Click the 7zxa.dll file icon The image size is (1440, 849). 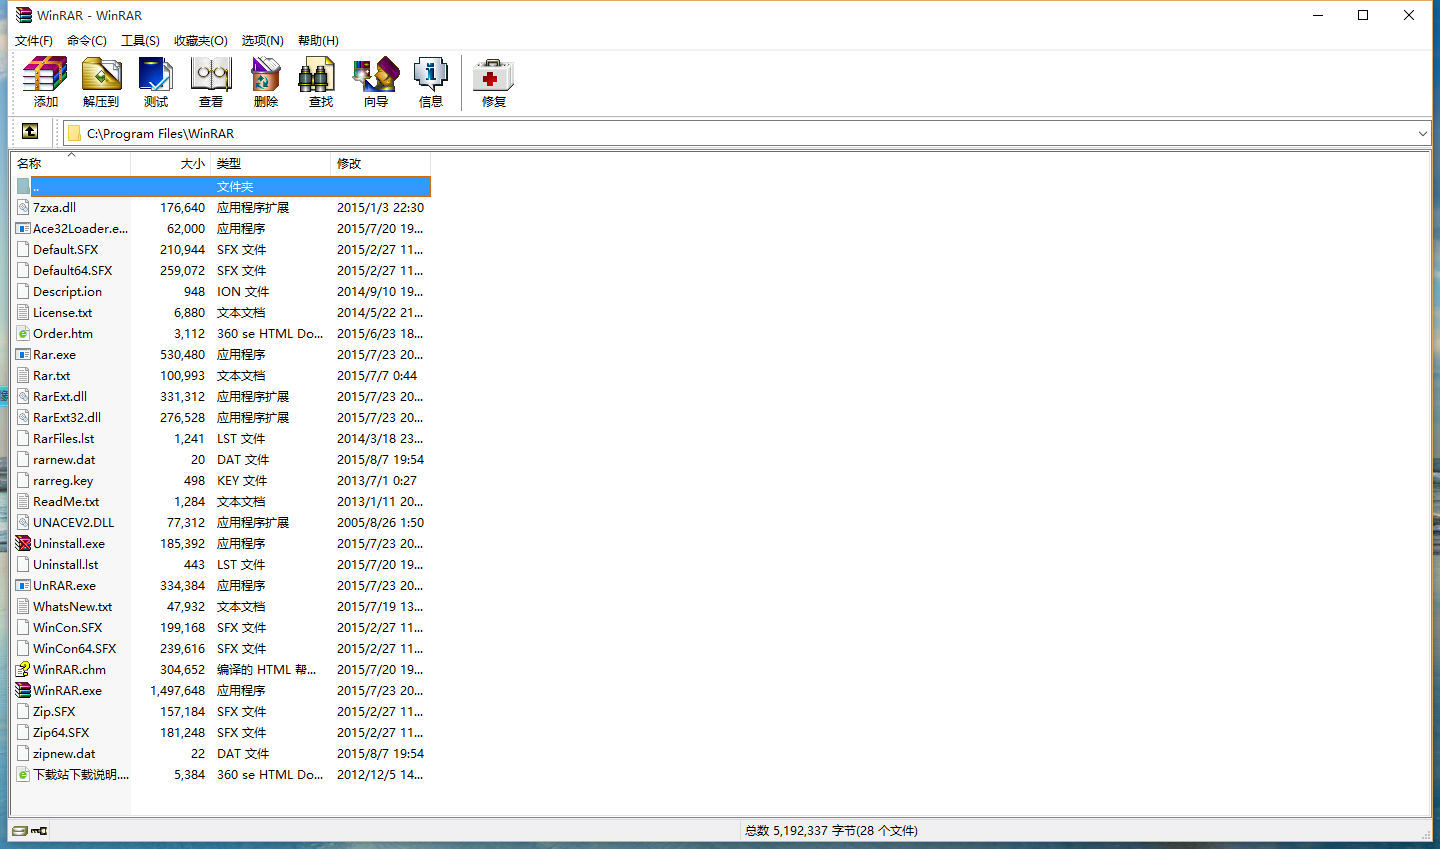click(x=23, y=208)
